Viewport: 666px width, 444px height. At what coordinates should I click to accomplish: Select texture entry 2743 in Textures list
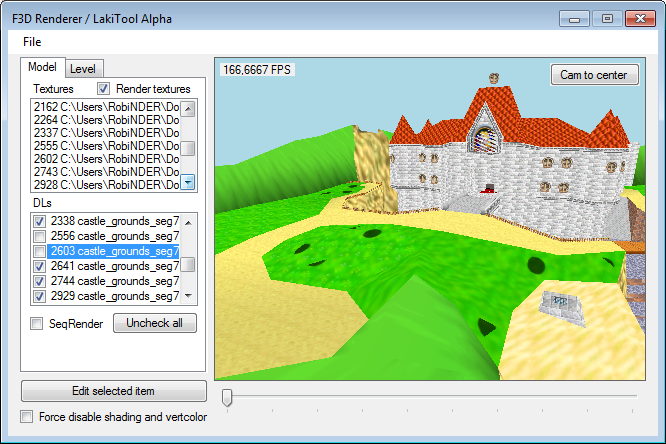106,172
